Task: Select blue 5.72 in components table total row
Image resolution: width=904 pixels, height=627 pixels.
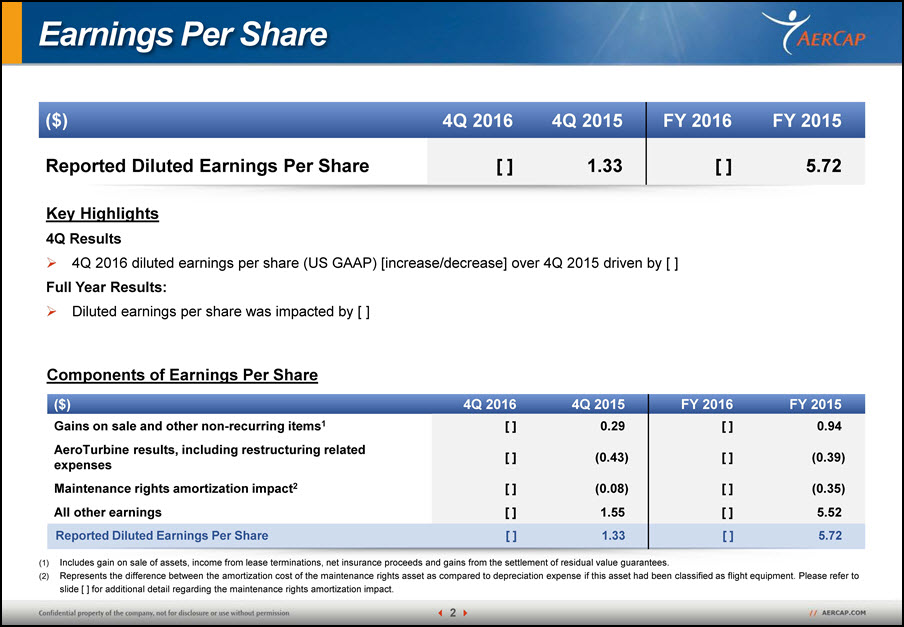Action: tap(830, 536)
